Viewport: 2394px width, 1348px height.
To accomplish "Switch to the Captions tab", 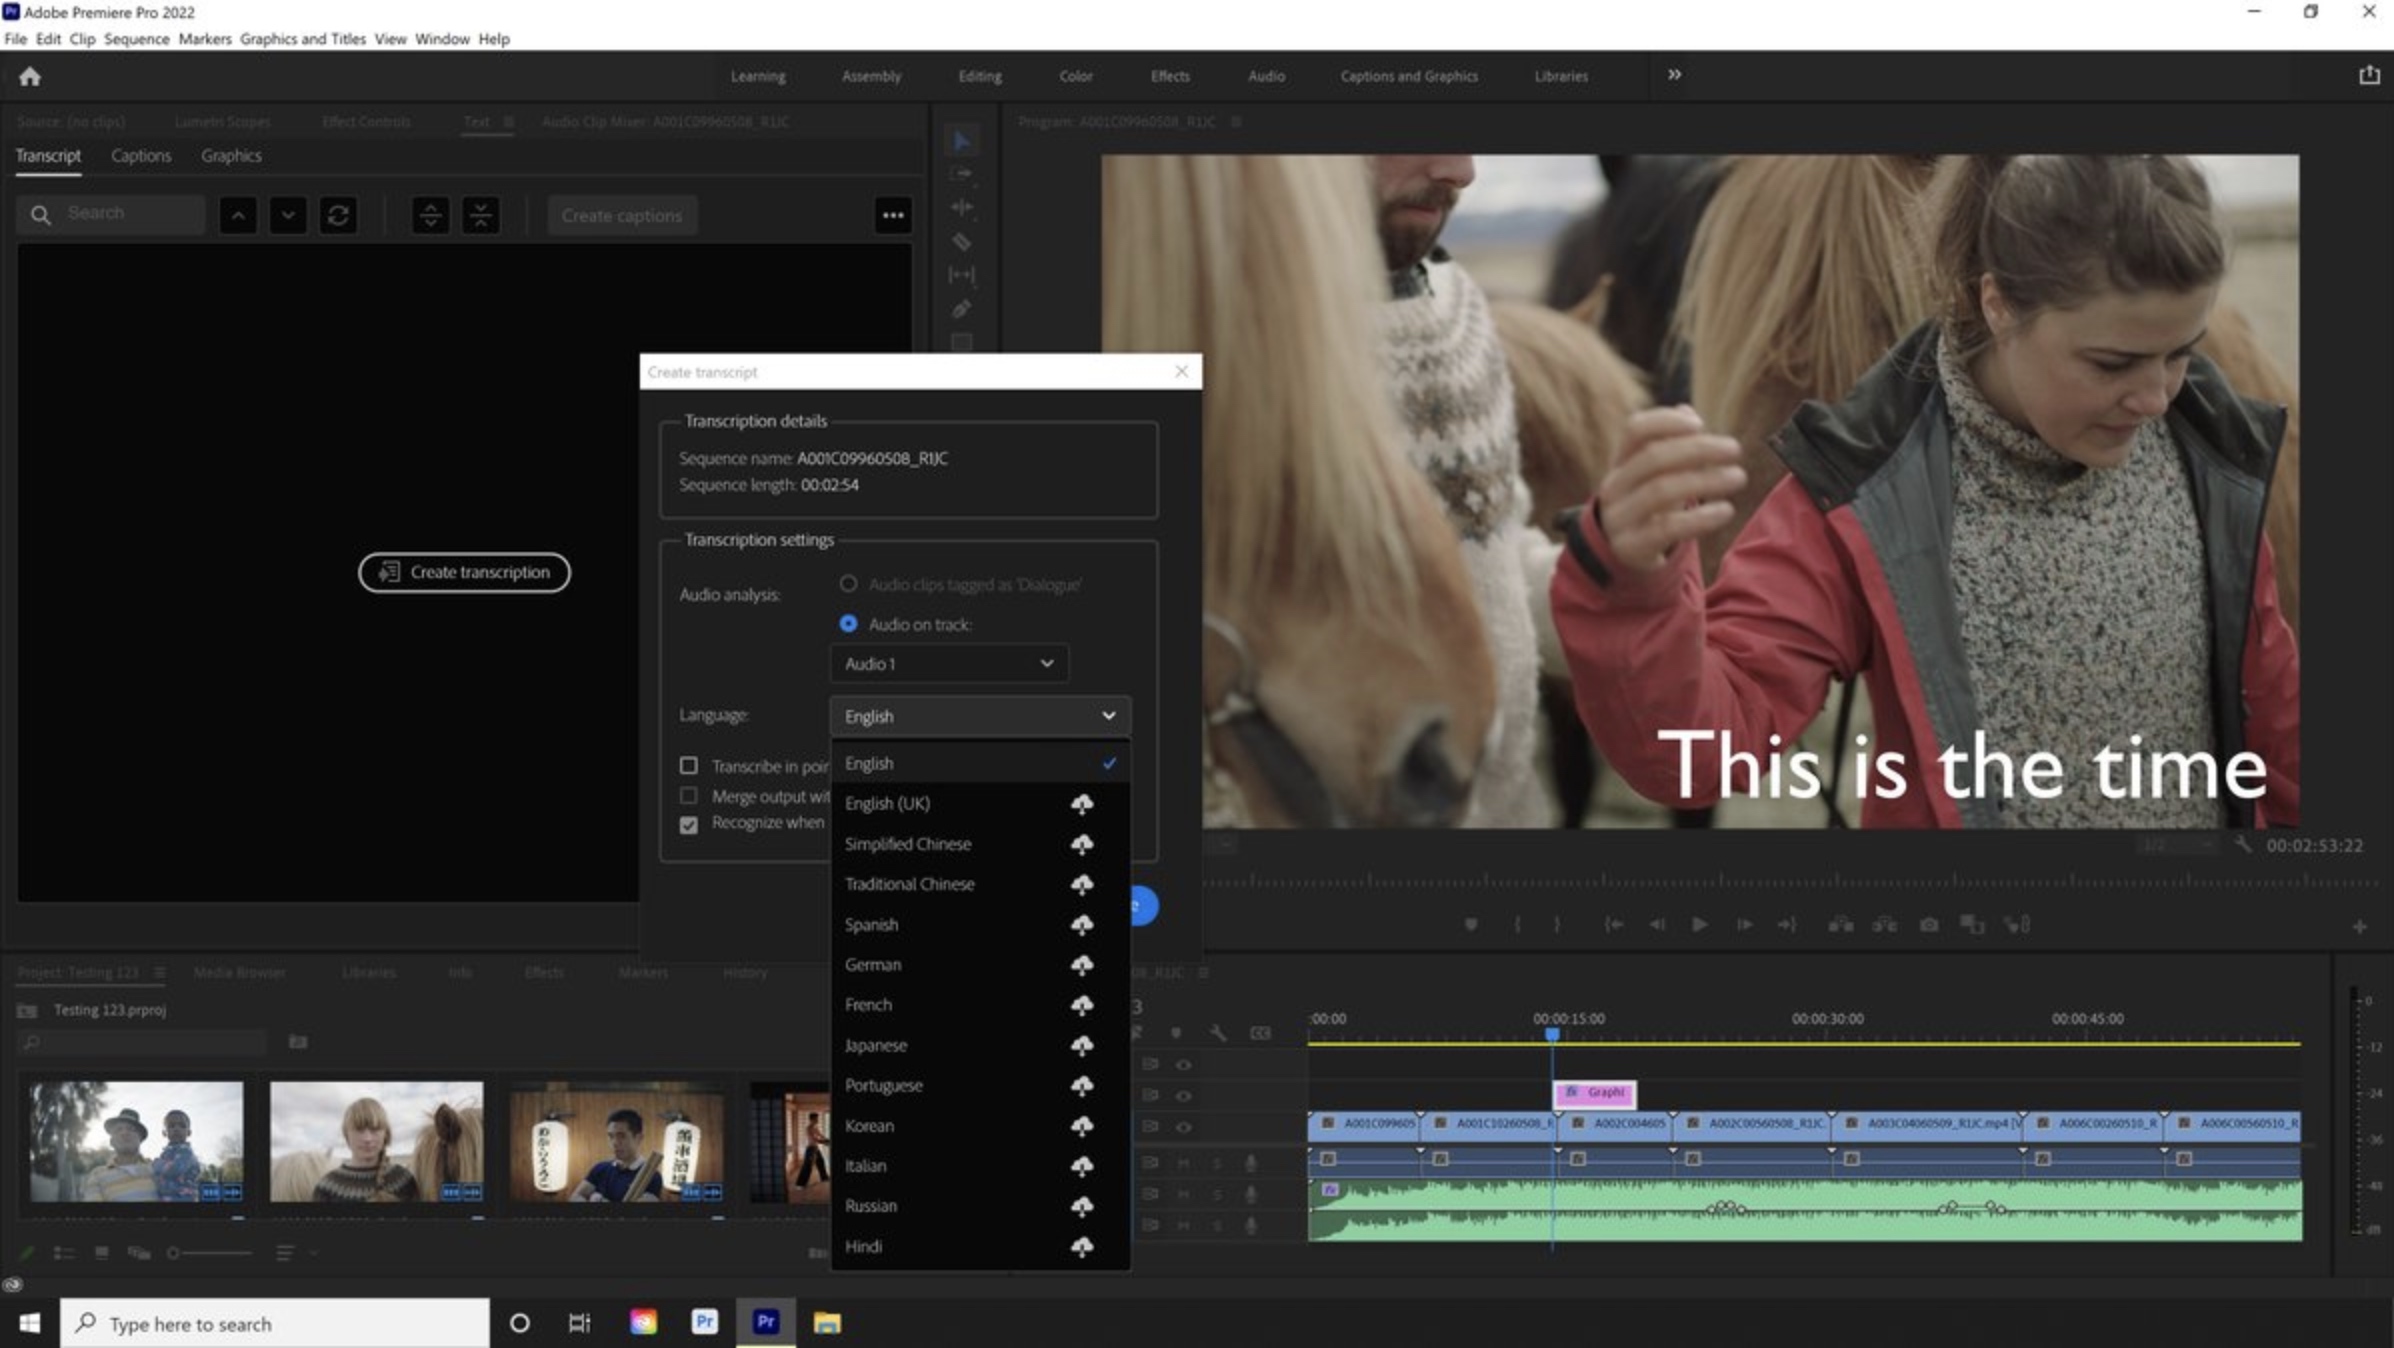I will tap(140, 156).
